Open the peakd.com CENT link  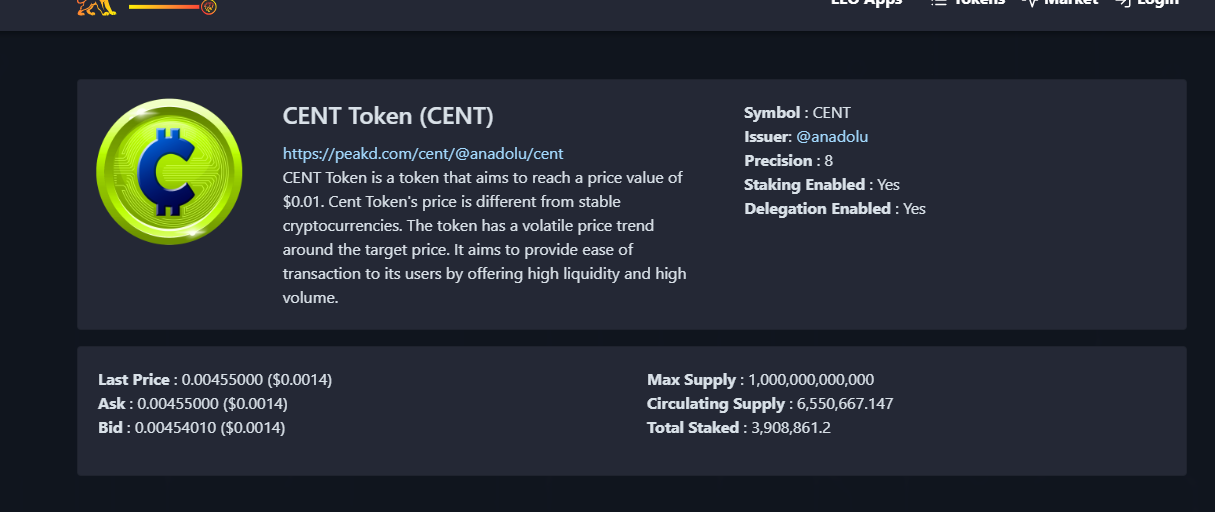click(x=423, y=153)
